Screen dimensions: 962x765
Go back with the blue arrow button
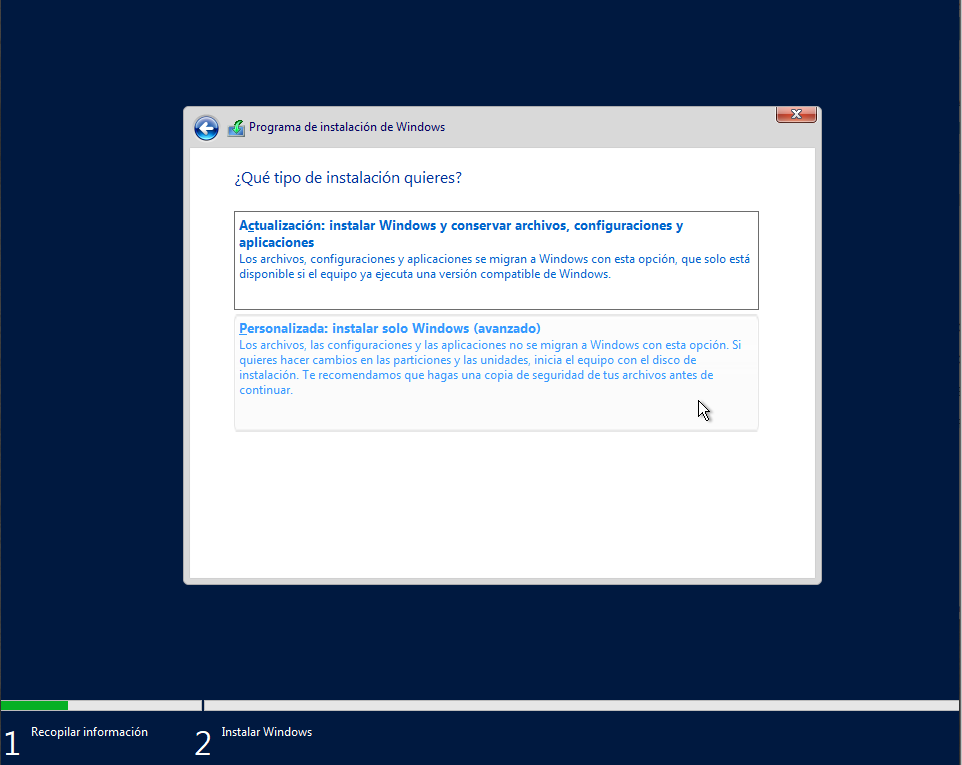[206, 128]
